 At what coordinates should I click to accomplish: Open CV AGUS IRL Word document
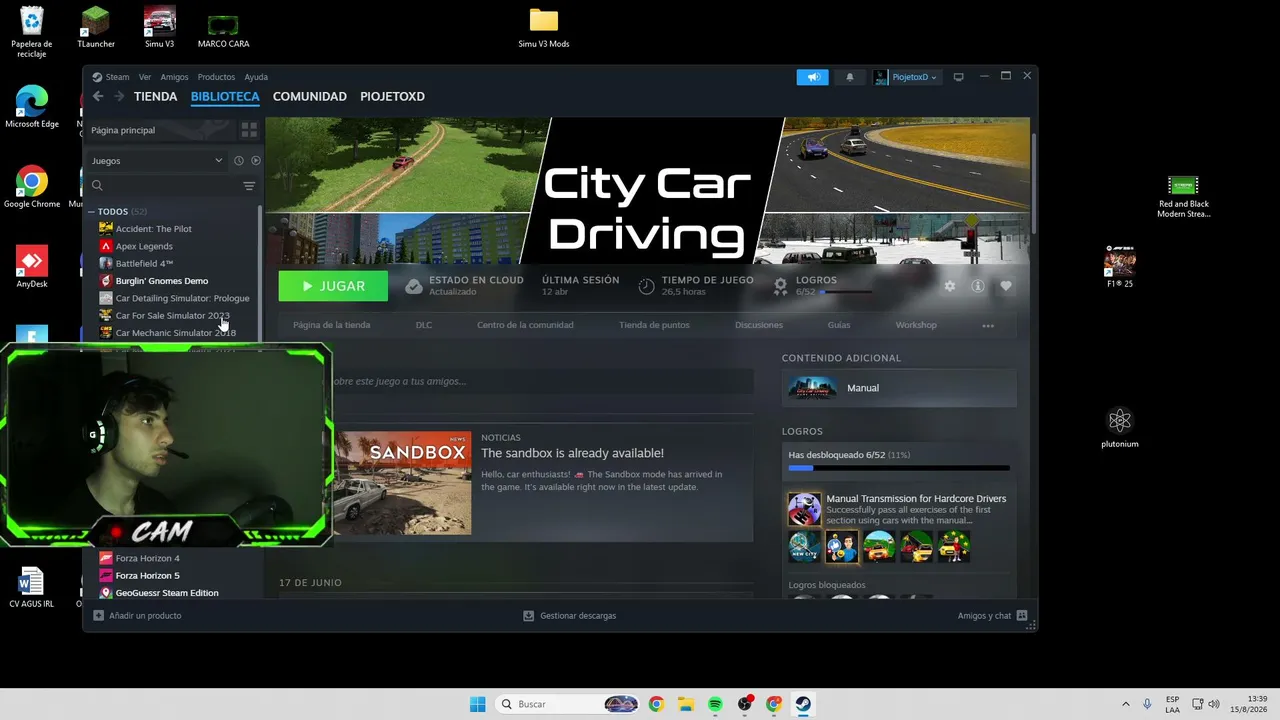pyautogui.click(x=32, y=587)
